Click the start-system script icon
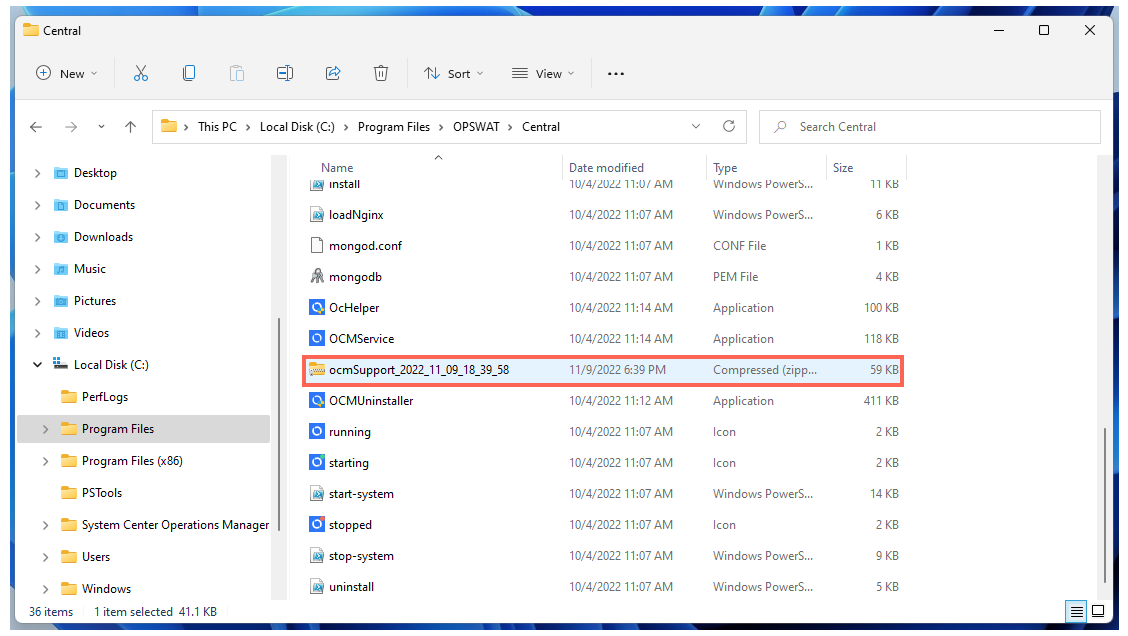The image size is (1128, 636). point(317,494)
